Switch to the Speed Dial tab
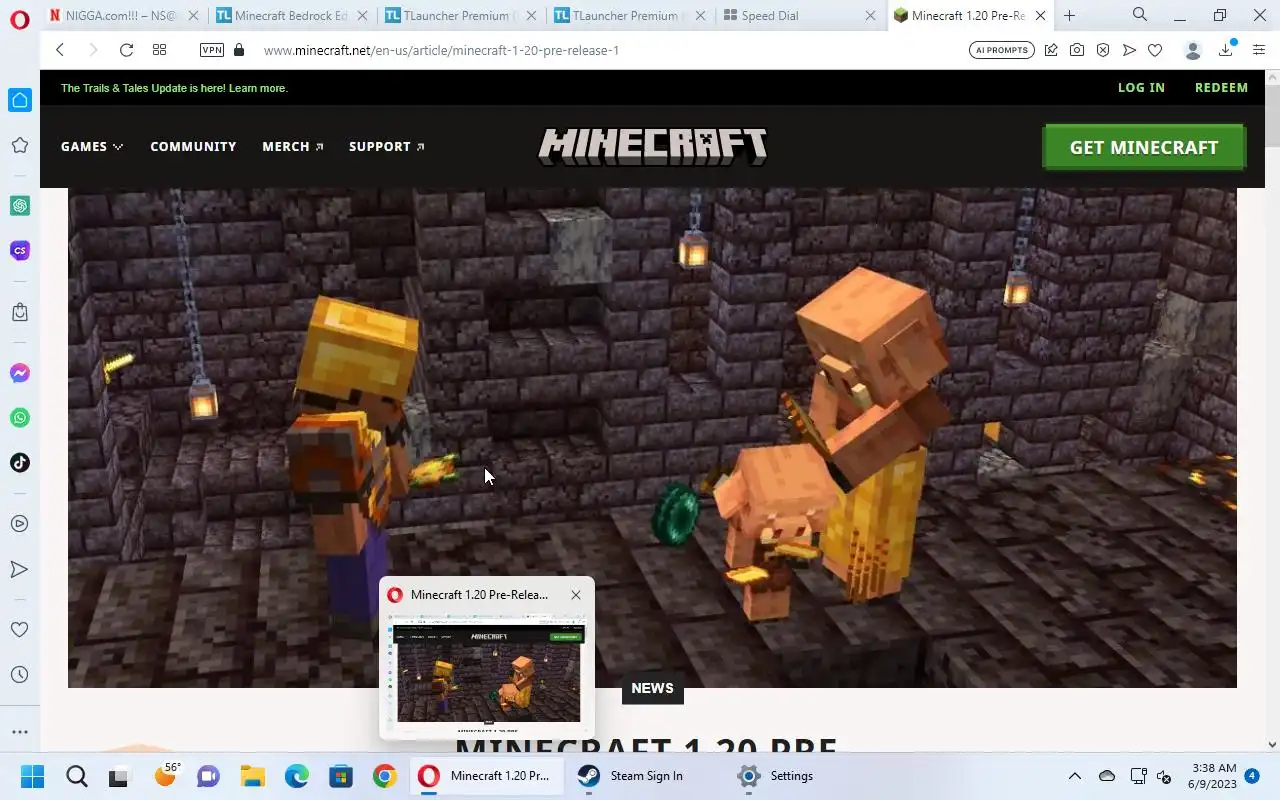The width and height of the screenshot is (1280, 800). pos(800,15)
